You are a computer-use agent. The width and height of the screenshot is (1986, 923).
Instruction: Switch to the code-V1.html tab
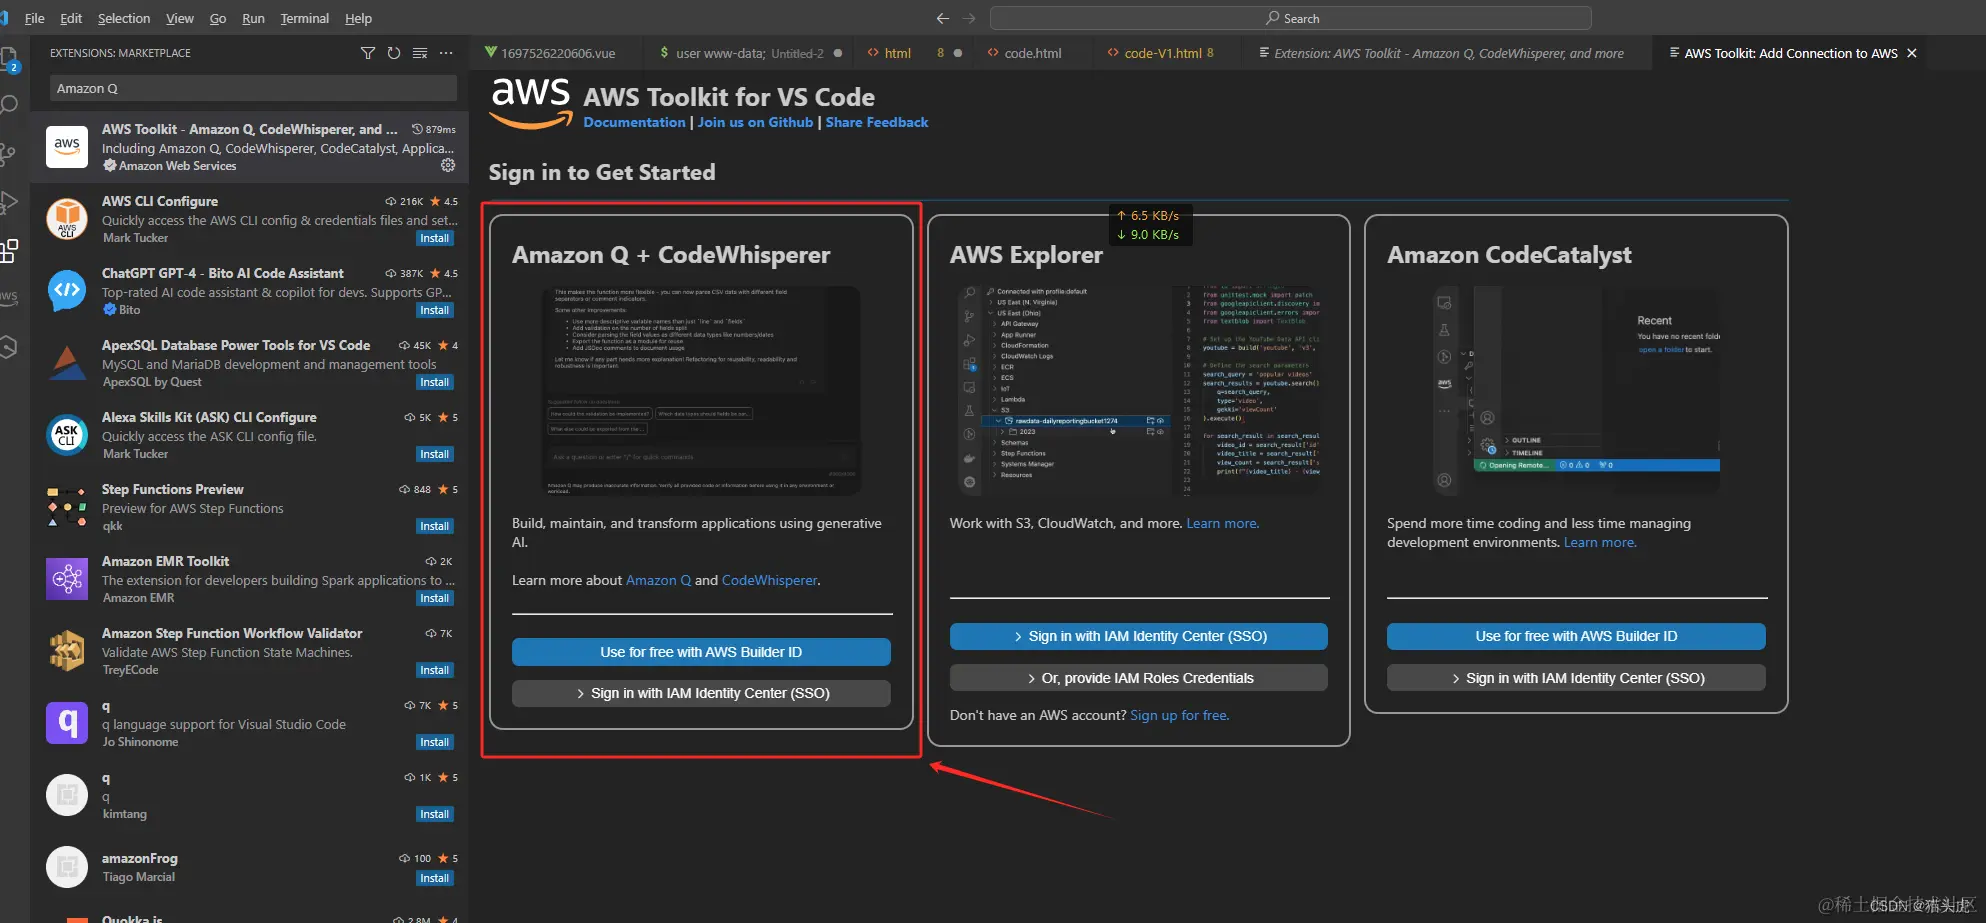pos(1168,53)
